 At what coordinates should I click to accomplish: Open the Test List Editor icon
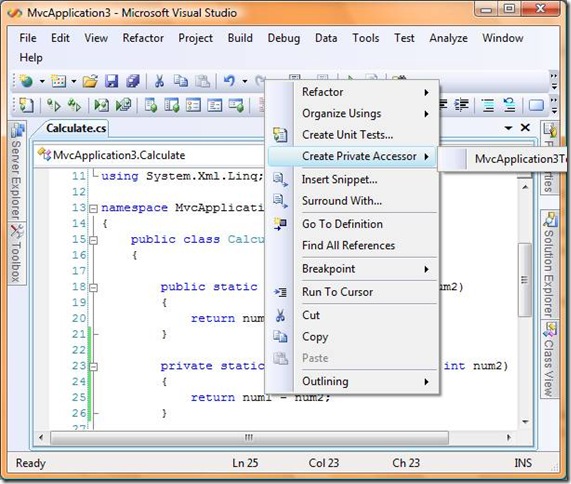[x=172, y=106]
